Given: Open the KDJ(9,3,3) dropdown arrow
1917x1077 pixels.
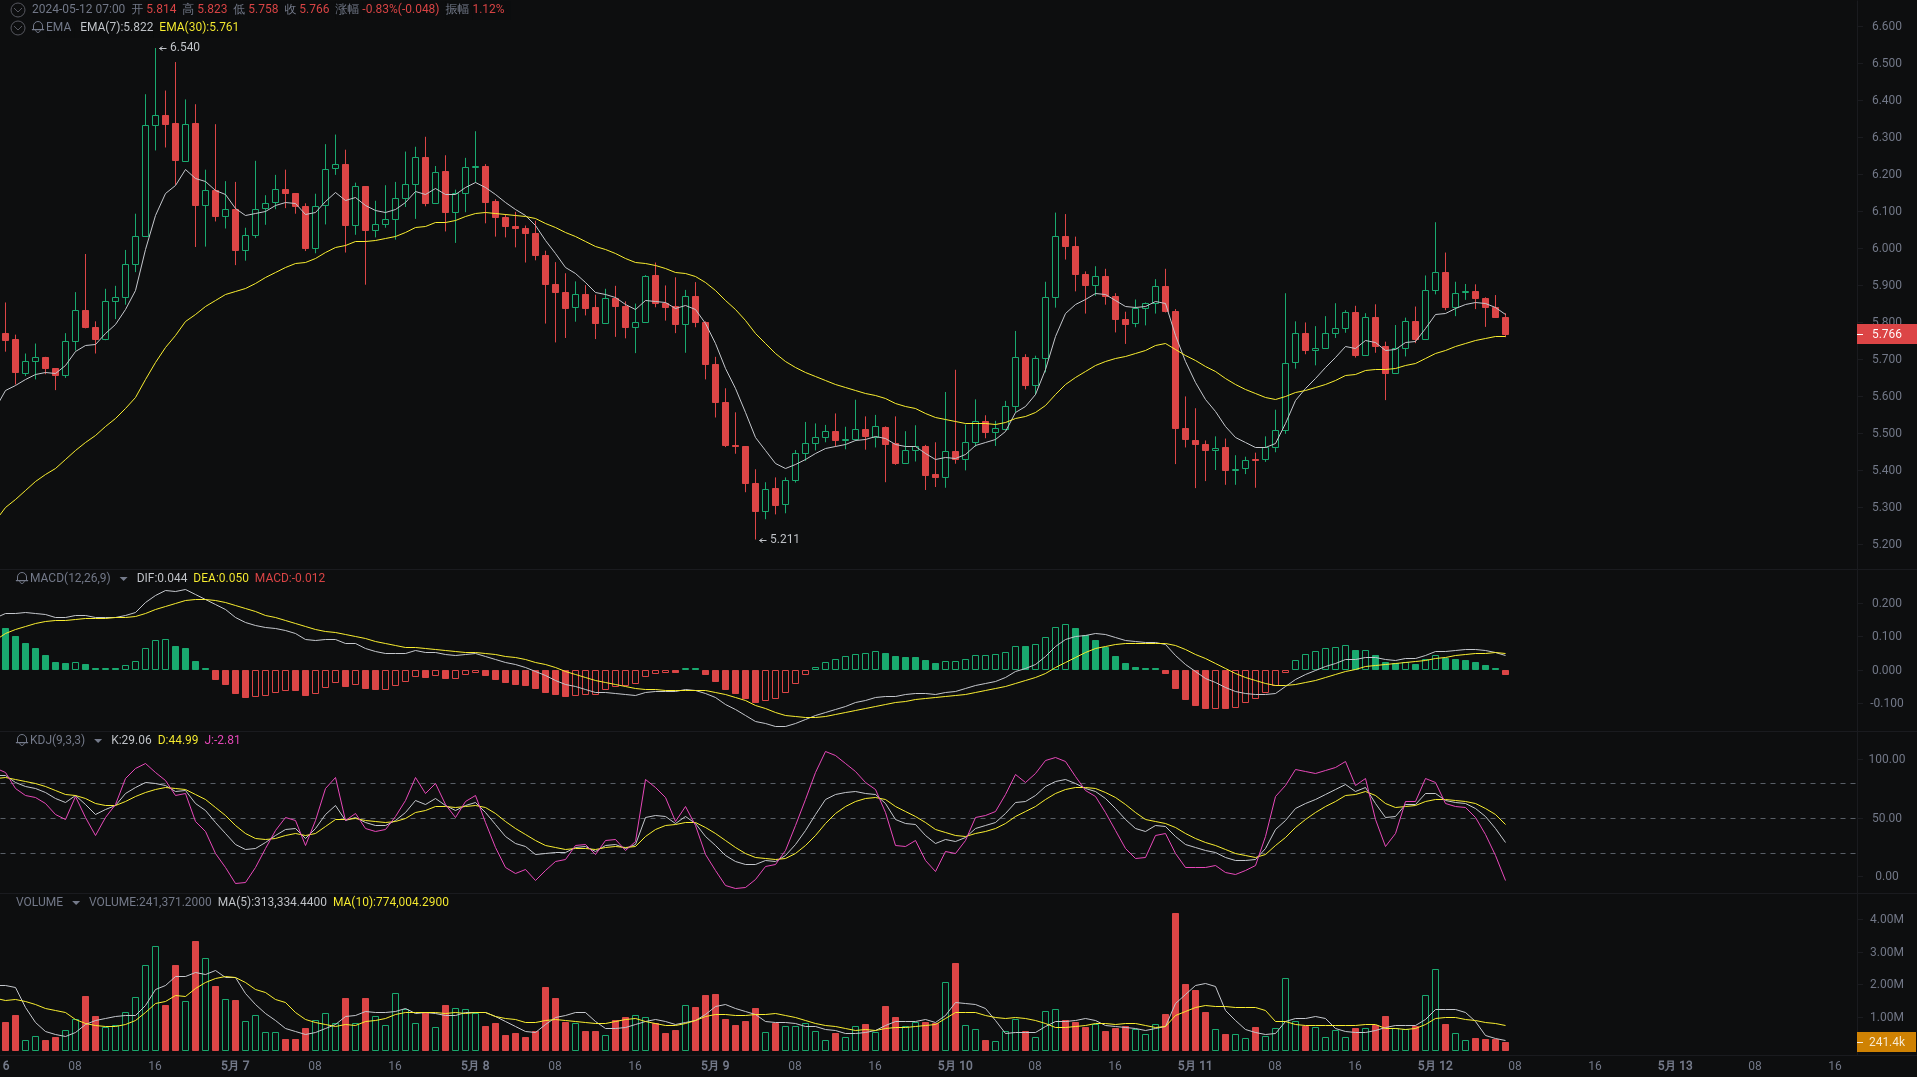Looking at the screenshot, I should coord(98,741).
